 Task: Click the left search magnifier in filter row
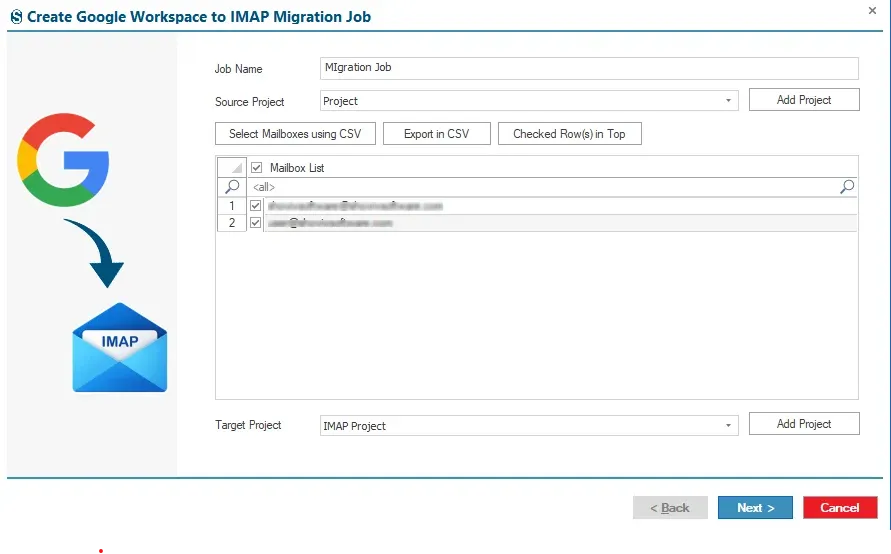pyautogui.click(x=232, y=186)
